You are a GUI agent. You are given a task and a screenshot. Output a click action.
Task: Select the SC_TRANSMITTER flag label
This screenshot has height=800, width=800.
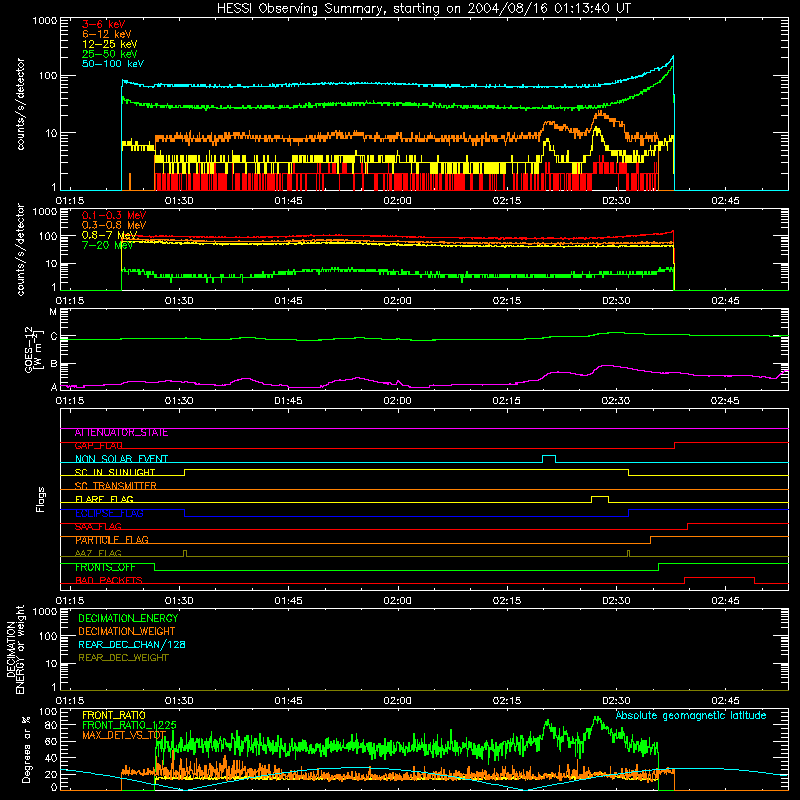click(x=115, y=485)
